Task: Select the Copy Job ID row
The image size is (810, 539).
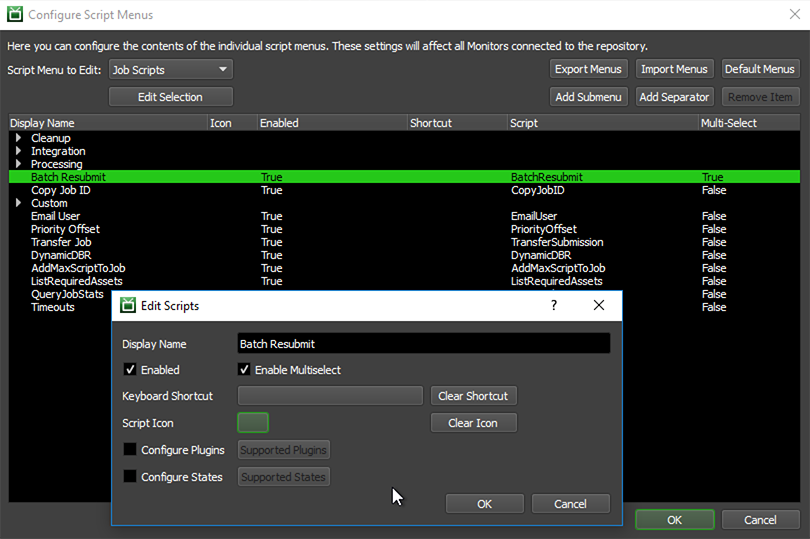Action: (61, 190)
